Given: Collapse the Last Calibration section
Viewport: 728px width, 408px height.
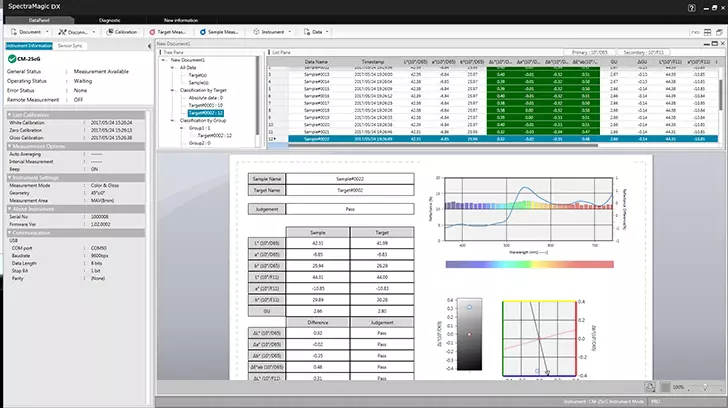Looking at the screenshot, I should [9, 115].
